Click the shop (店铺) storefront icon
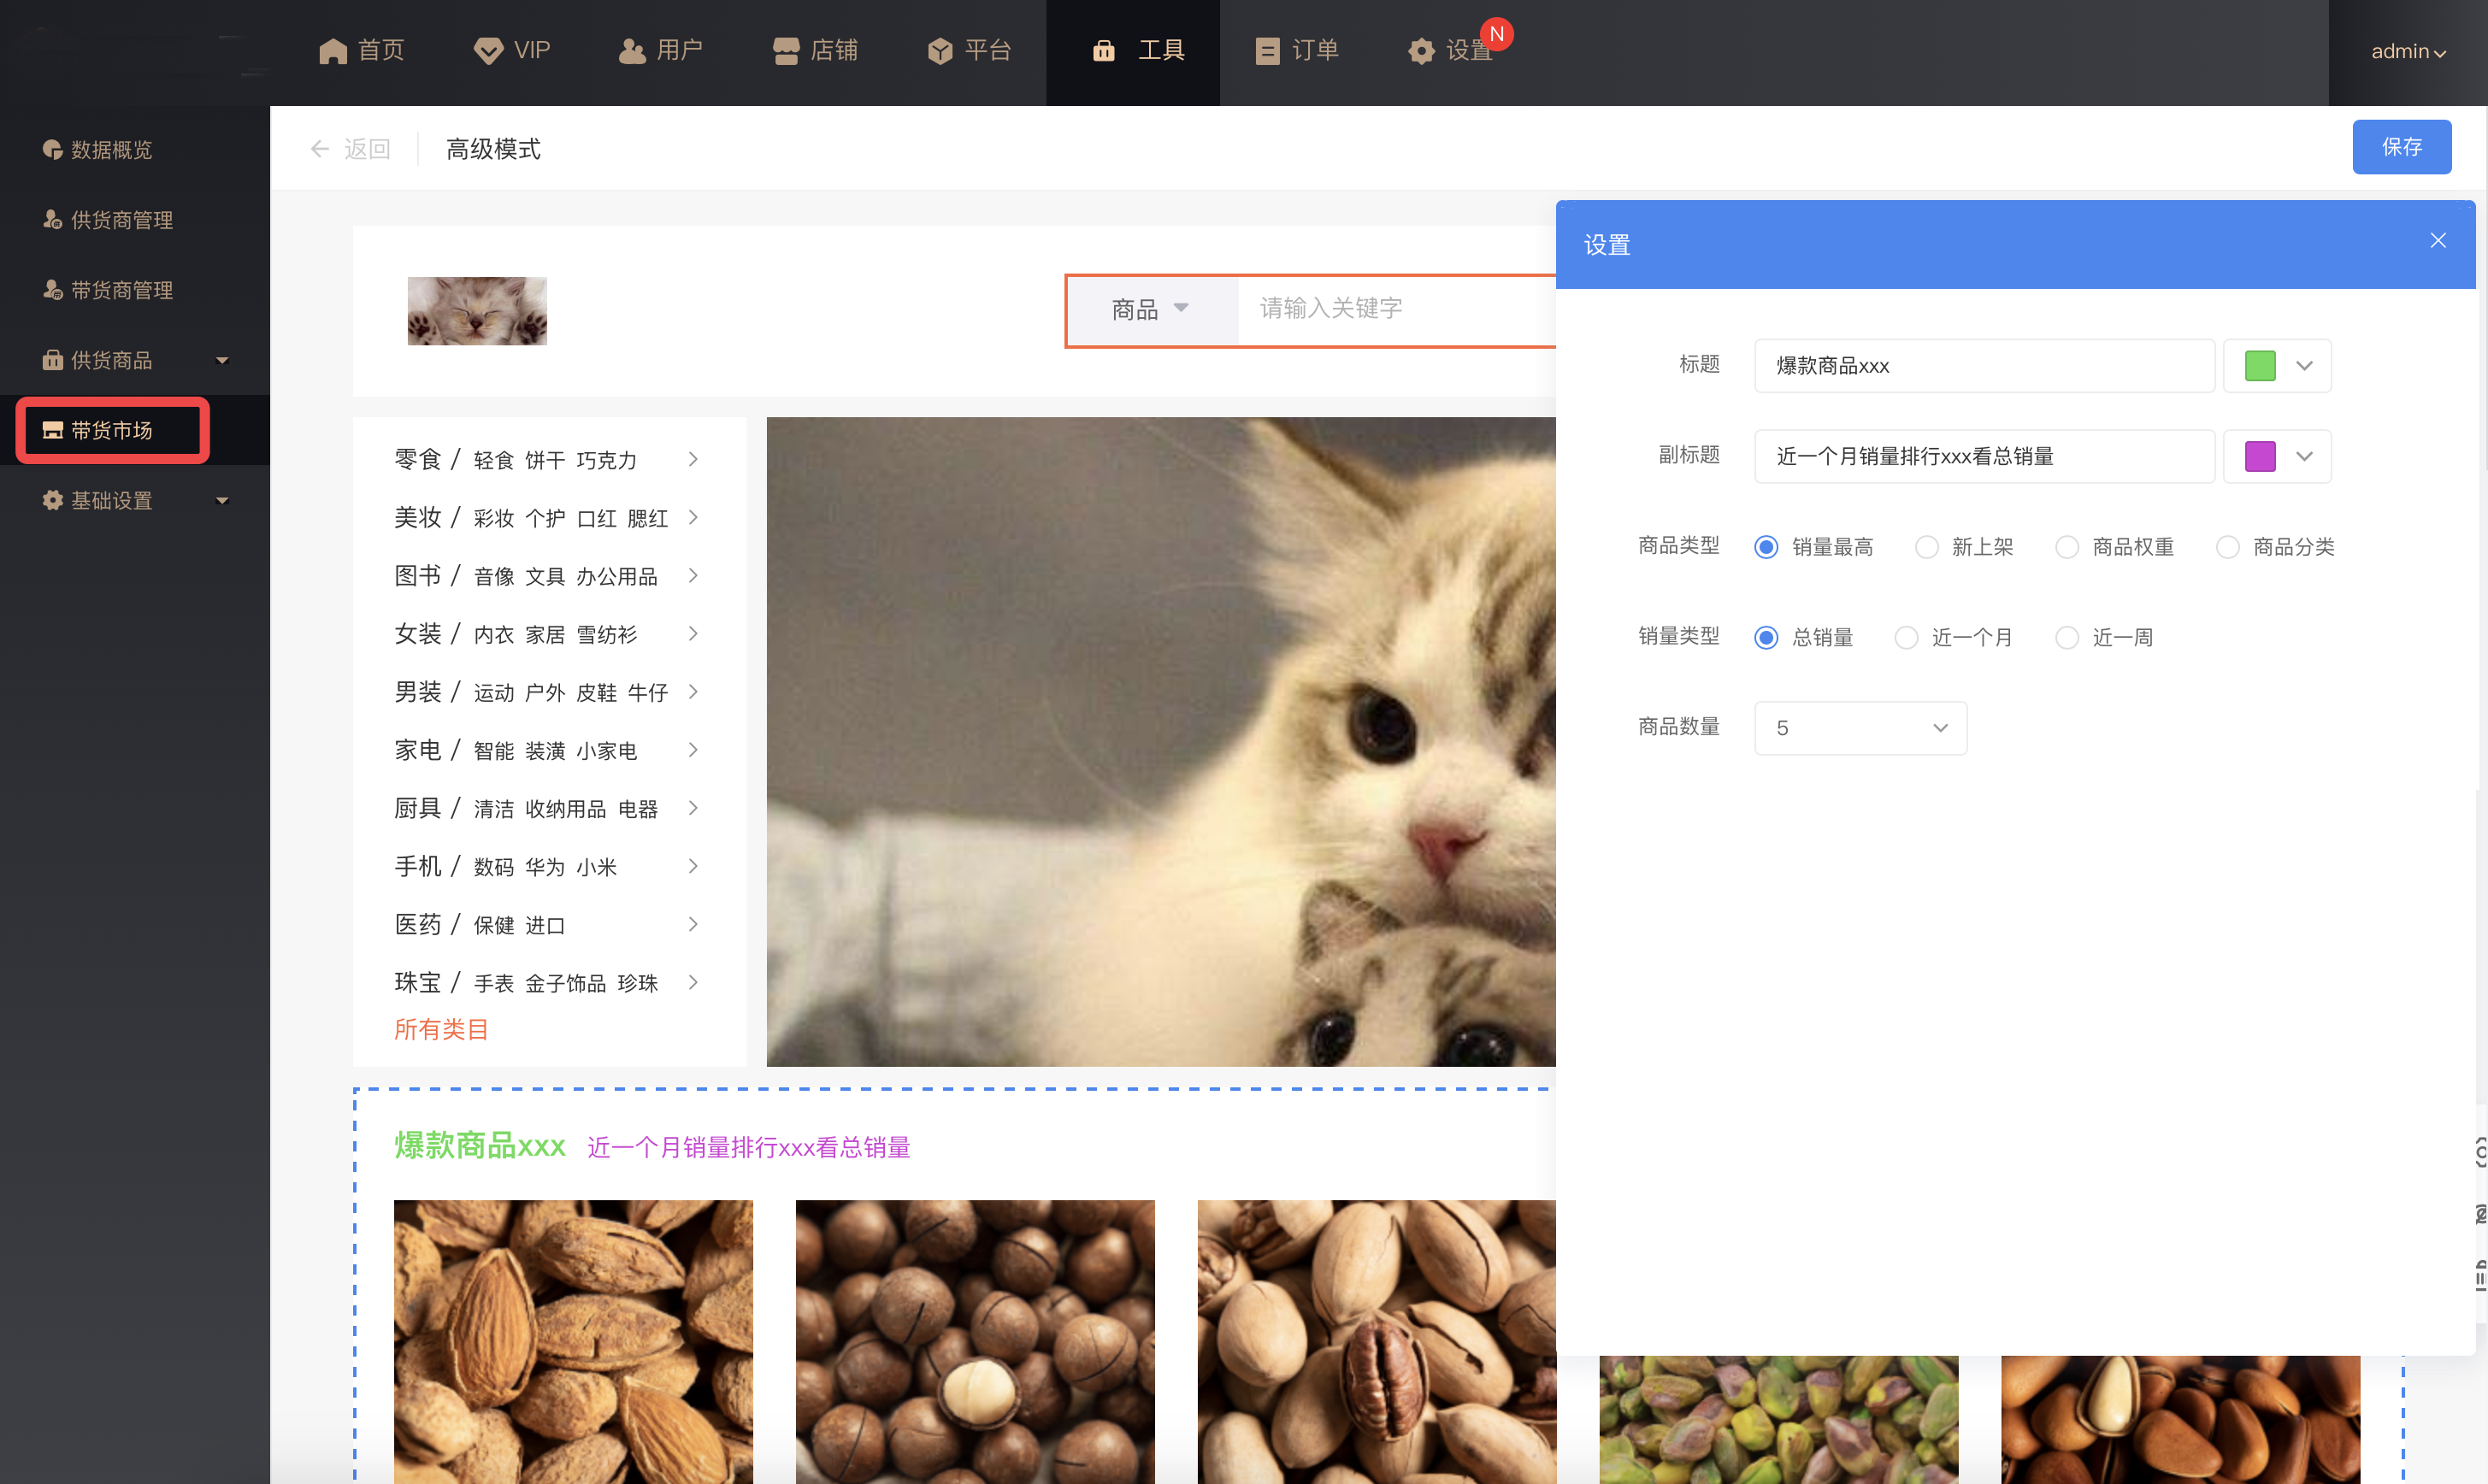The width and height of the screenshot is (2488, 1484). click(x=786, y=51)
